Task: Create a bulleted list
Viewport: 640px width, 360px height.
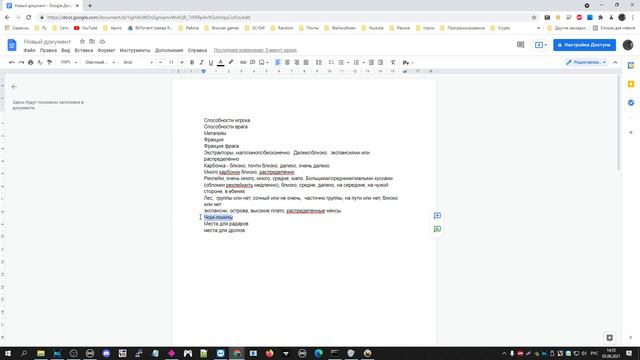Action: coord(341,62)
